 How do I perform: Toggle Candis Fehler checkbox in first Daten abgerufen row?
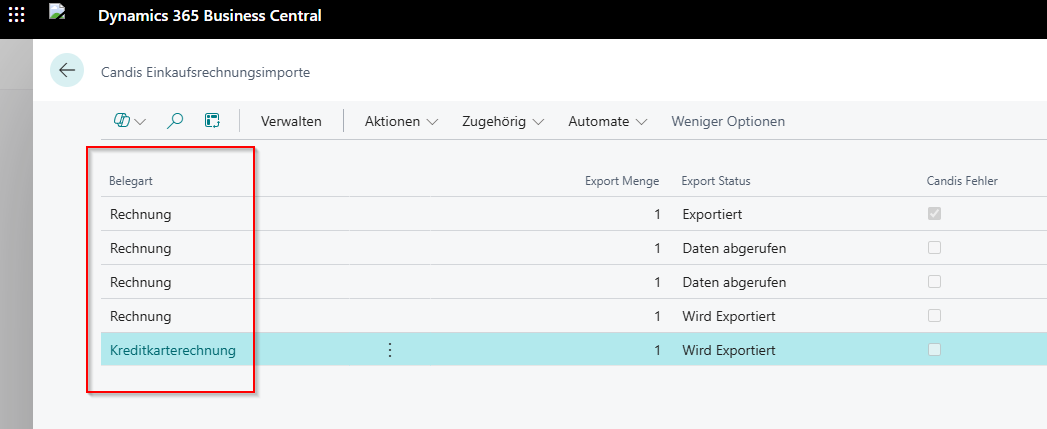934,248
